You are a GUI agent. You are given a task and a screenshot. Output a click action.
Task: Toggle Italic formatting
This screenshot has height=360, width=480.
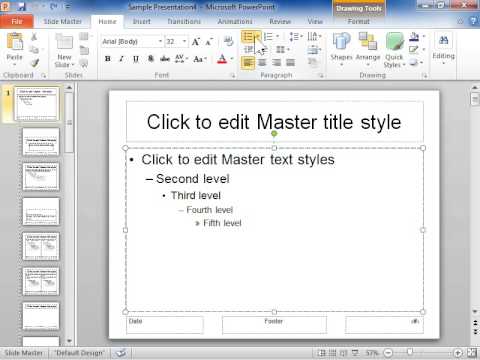pos(121,59)
